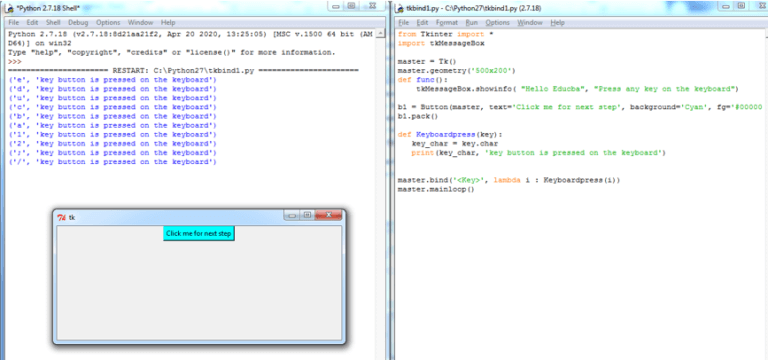Click the master.mainloop() line in the editor

click(436, 190)
